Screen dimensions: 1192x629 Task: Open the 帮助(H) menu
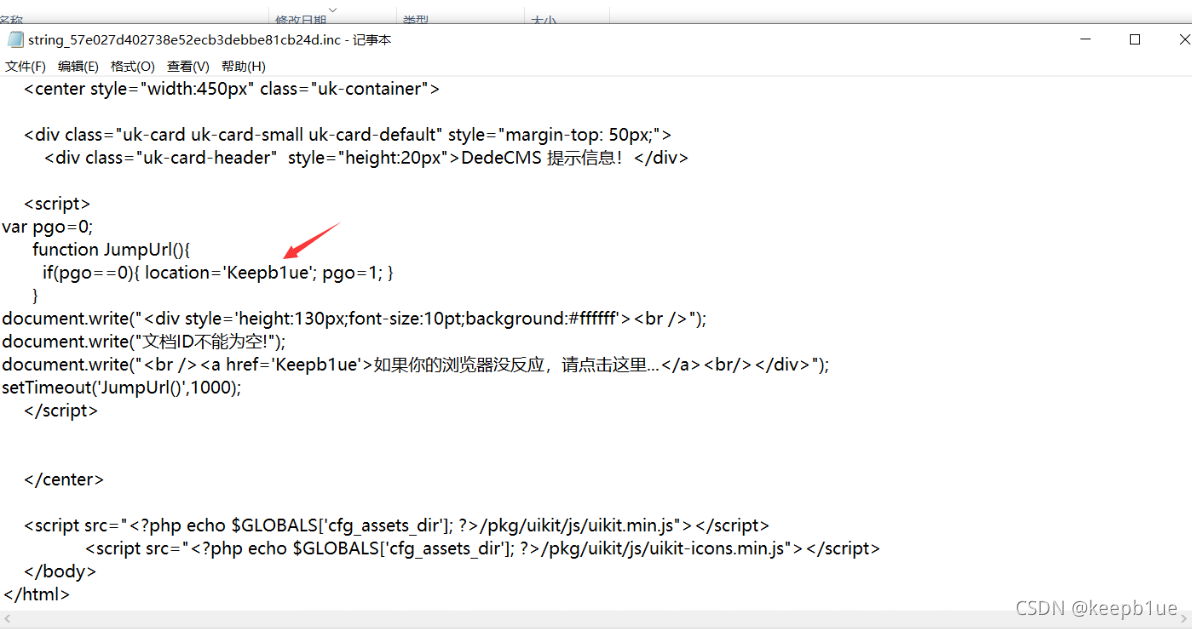(243, 66)
